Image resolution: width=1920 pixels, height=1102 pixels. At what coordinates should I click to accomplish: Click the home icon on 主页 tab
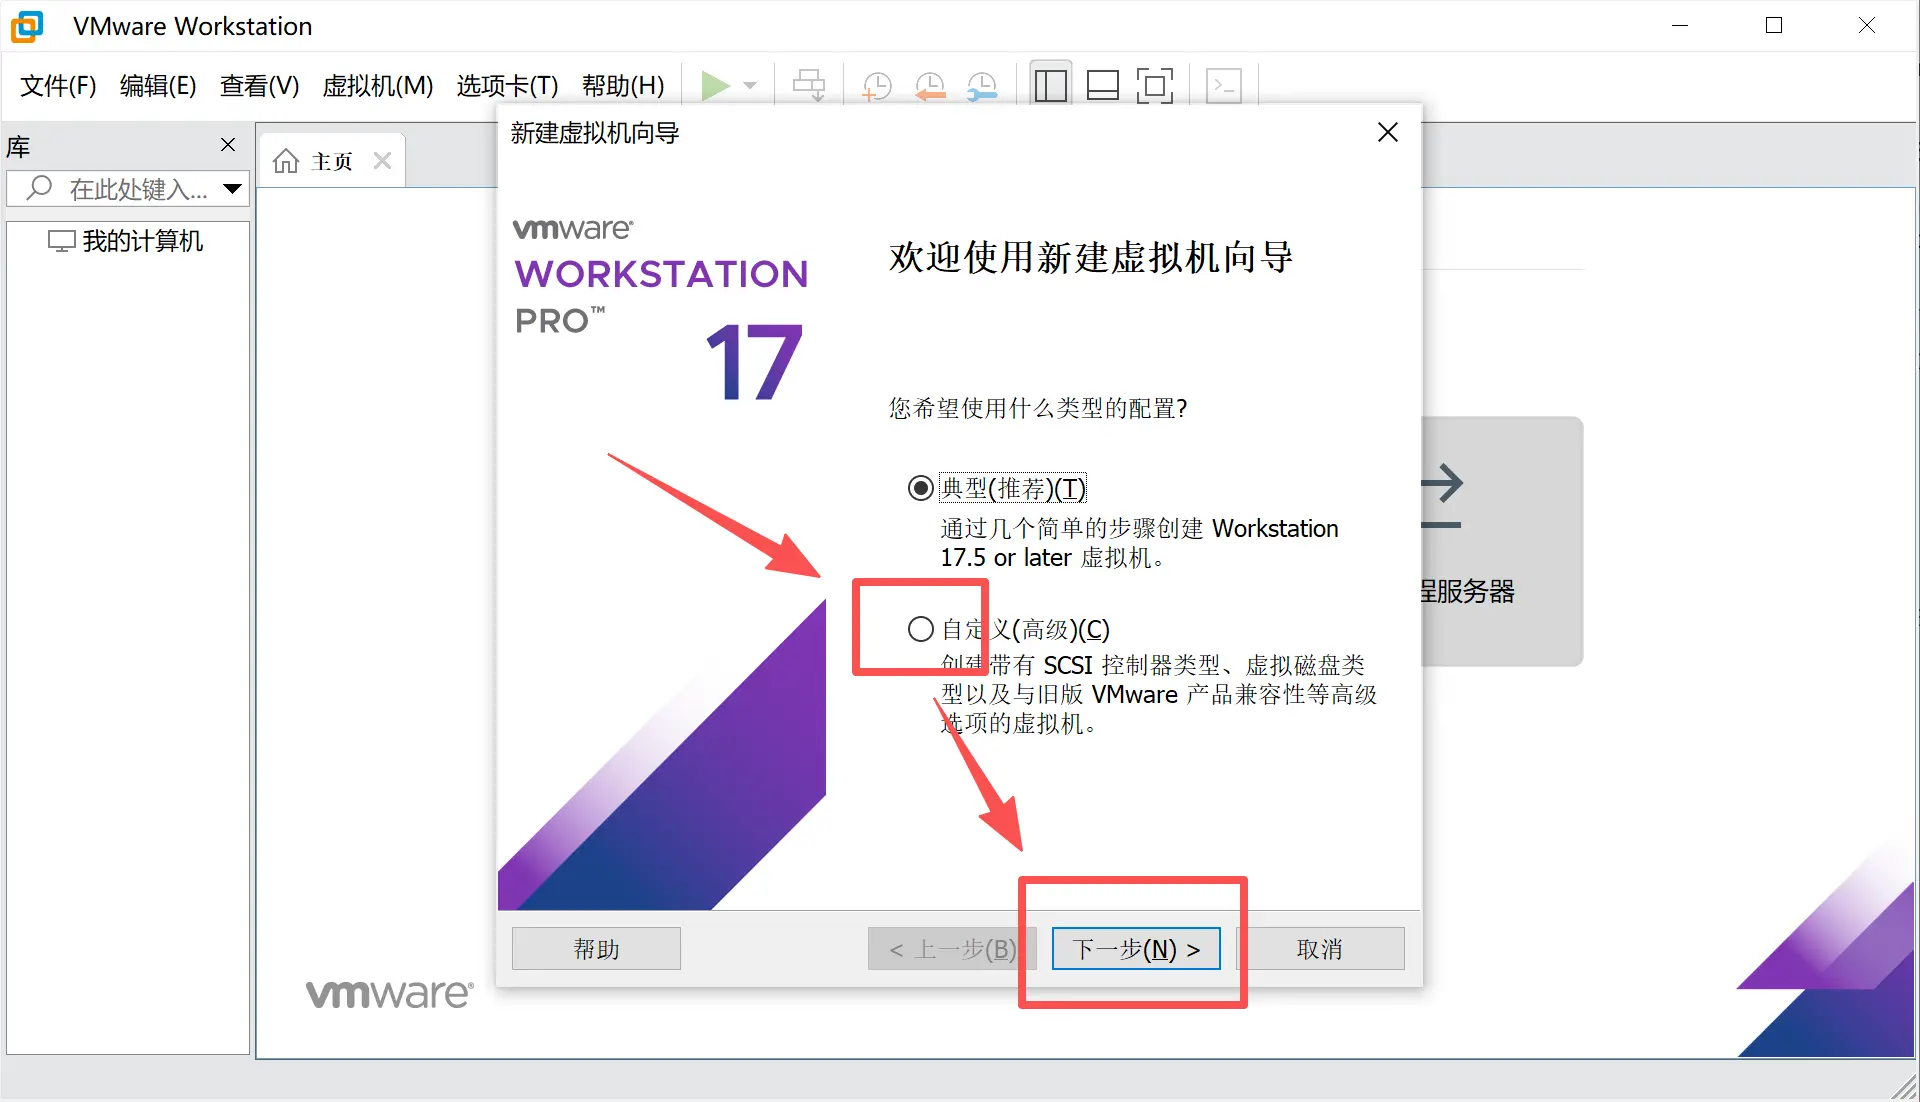point(286,161)
